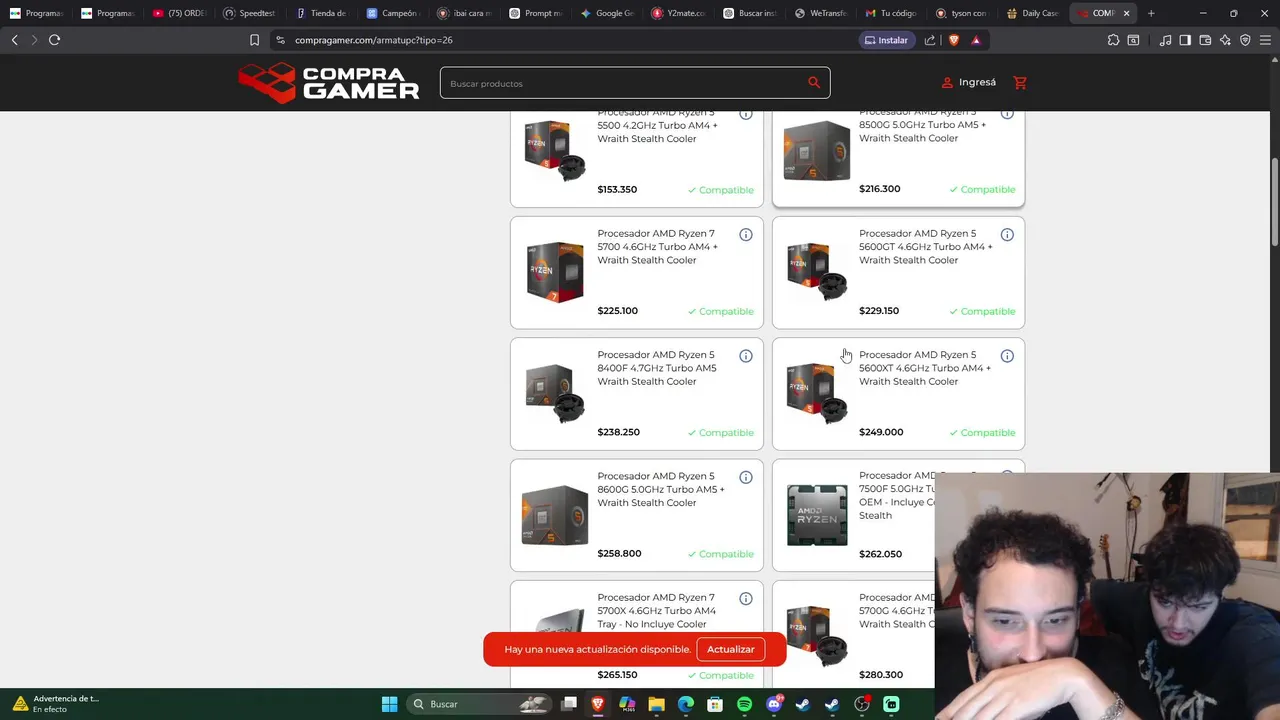Switch to the WeTransfer tab
The height and width of the screenshot is (720, 1280).
pos(821,13)
